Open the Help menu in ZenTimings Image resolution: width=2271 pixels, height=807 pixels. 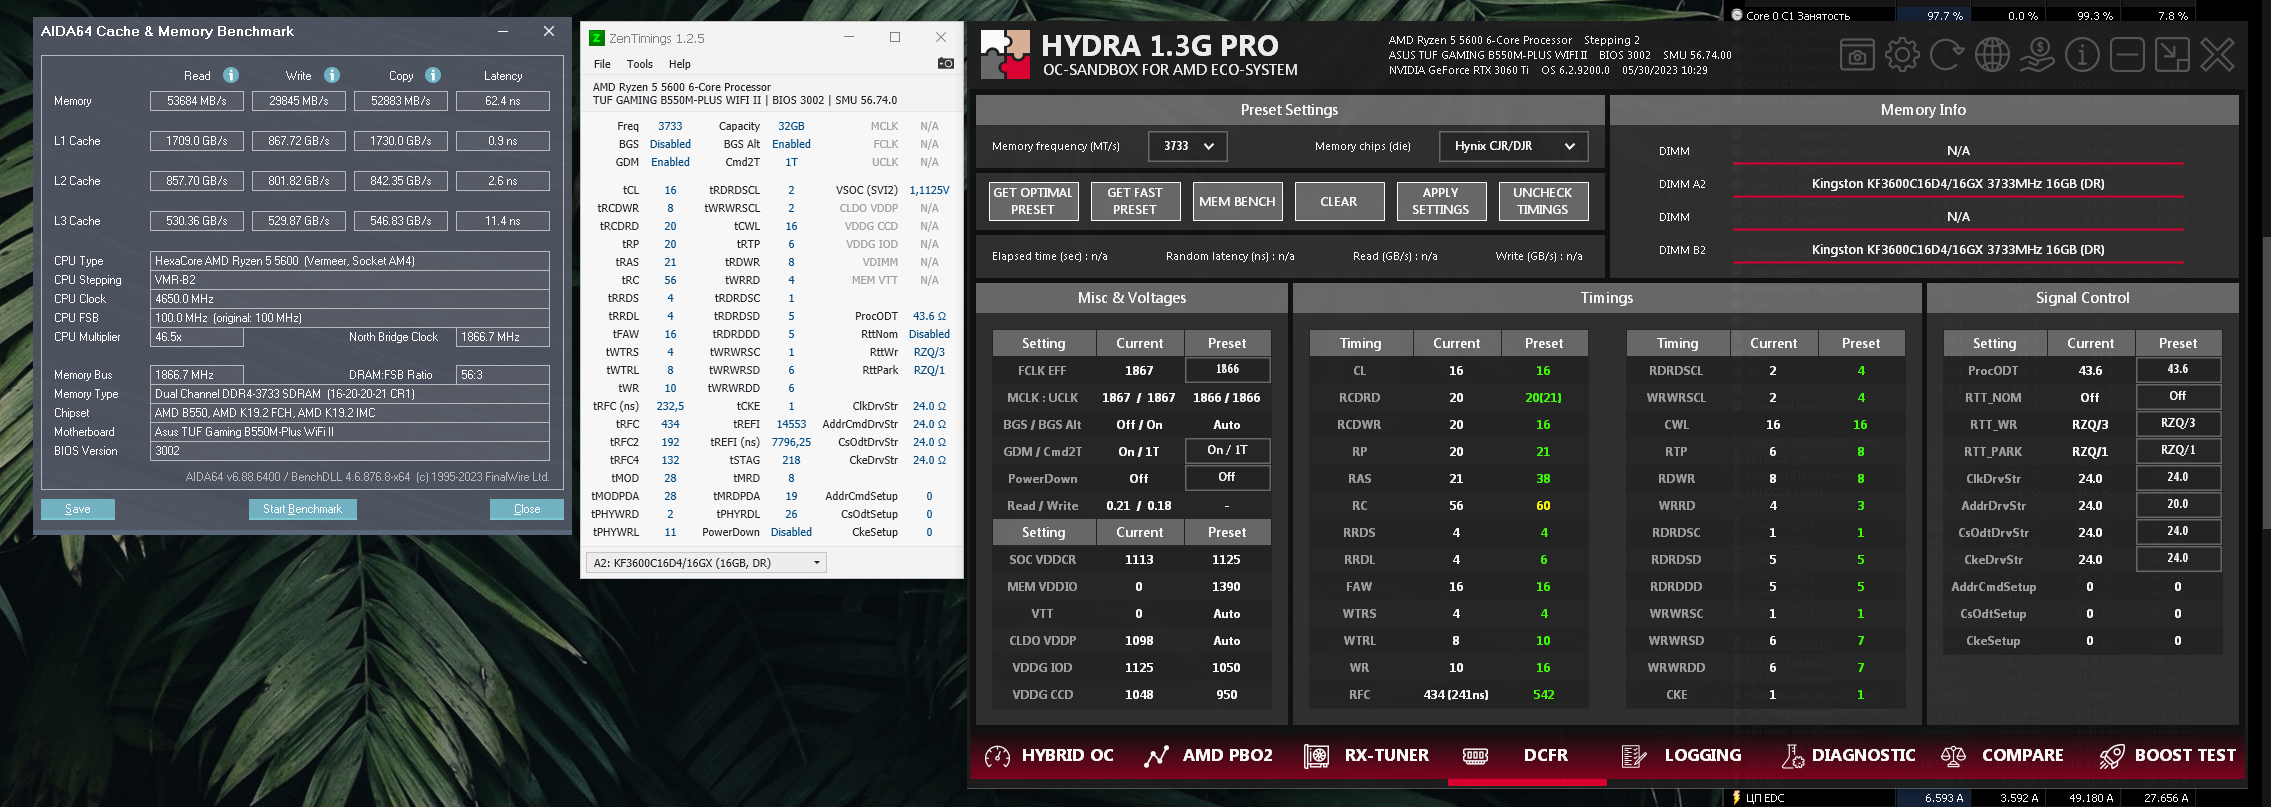(680, 64)
